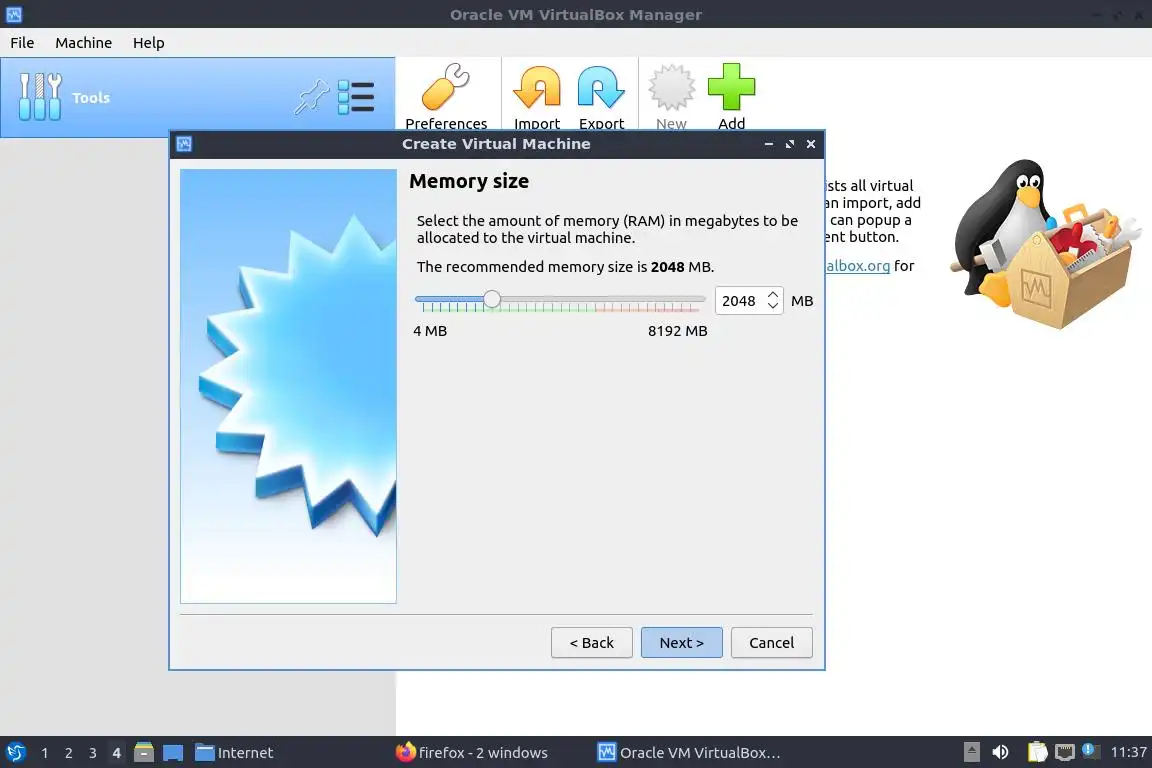Click the Next button
The width and height of the screenshot is (1152, 768).
click(x=682, y=642)
